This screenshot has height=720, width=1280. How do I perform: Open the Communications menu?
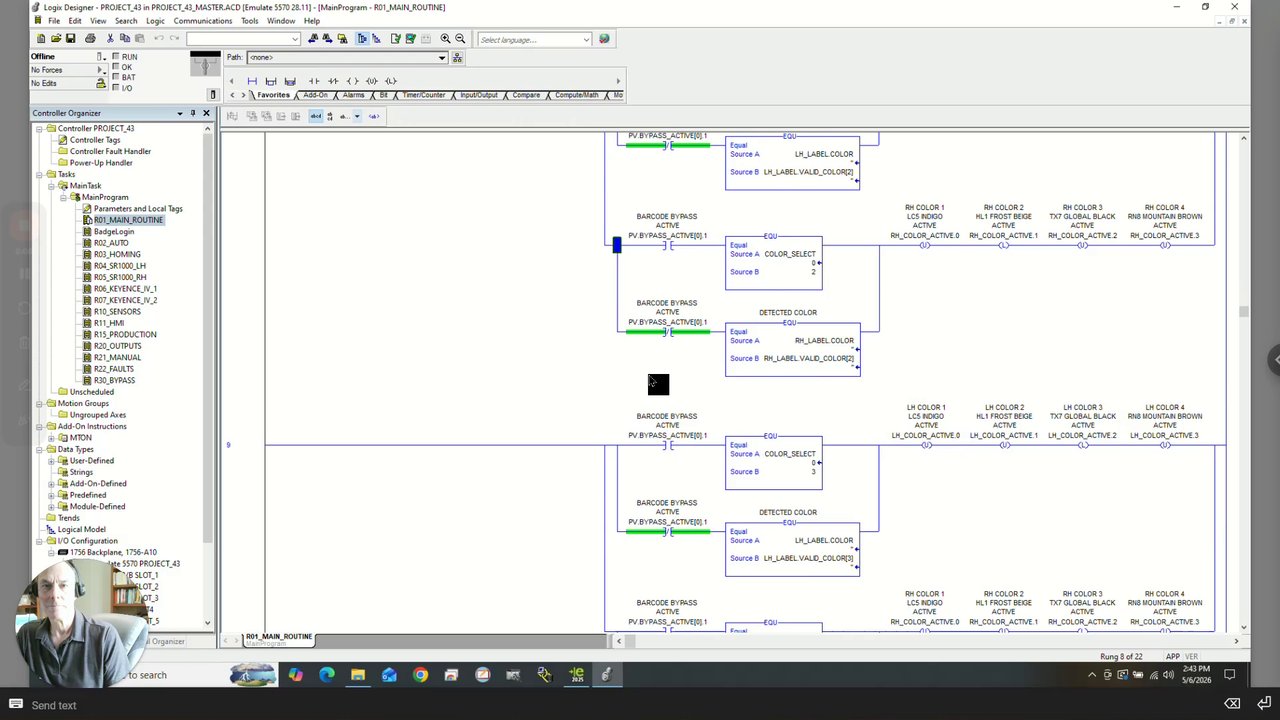(x=202, y=21)
